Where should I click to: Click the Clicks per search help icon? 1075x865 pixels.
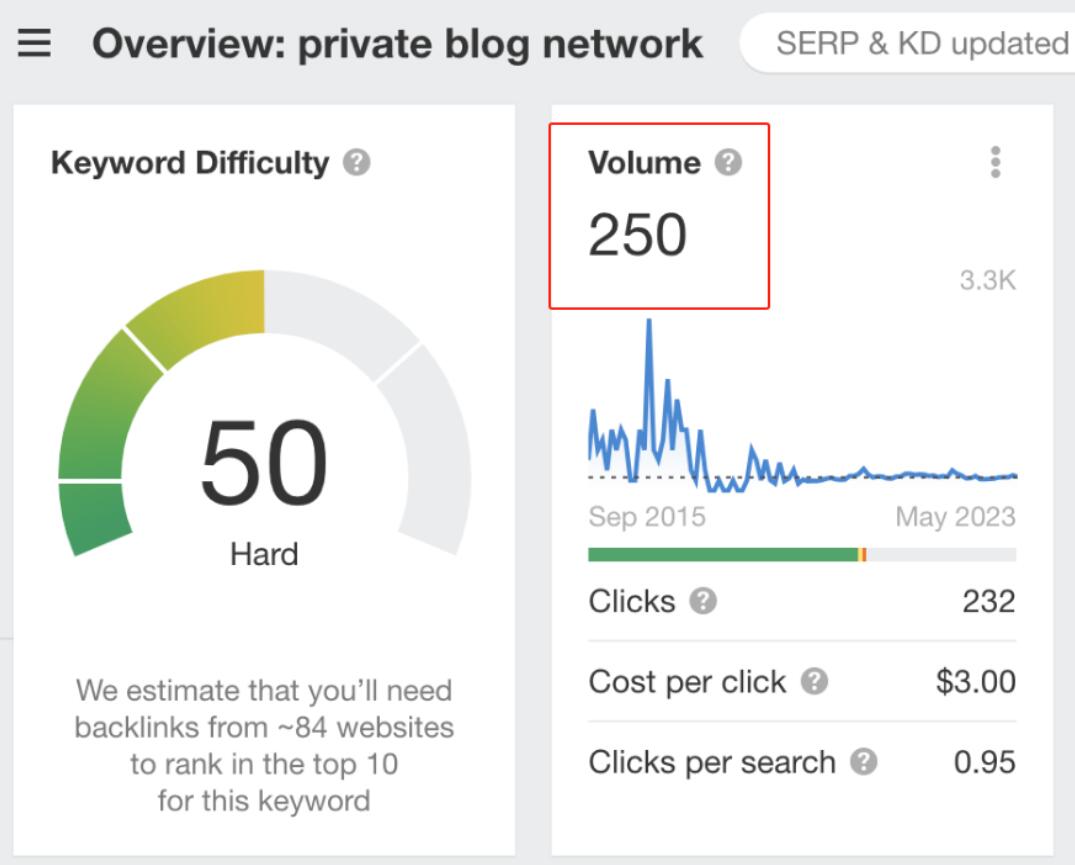pyautogui.click(x=864, y=762)
